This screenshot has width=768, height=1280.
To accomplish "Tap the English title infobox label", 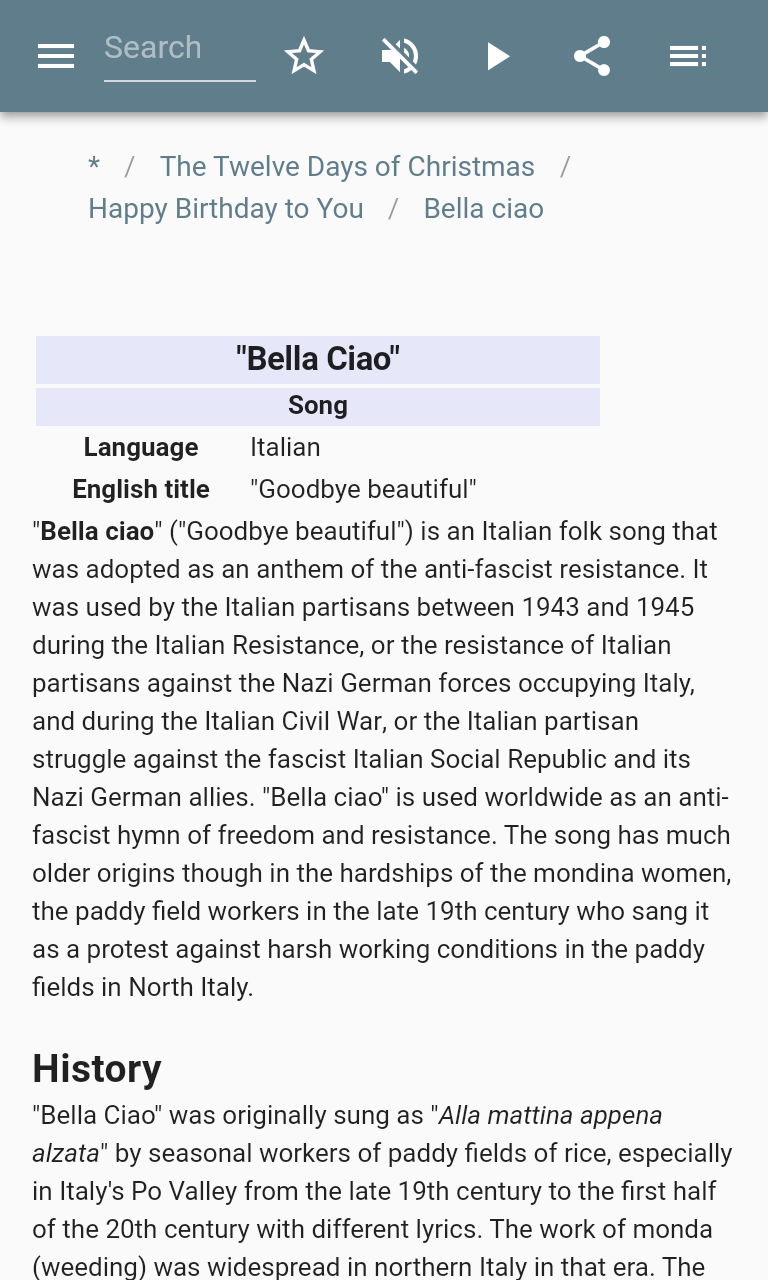I will [141, 489].
